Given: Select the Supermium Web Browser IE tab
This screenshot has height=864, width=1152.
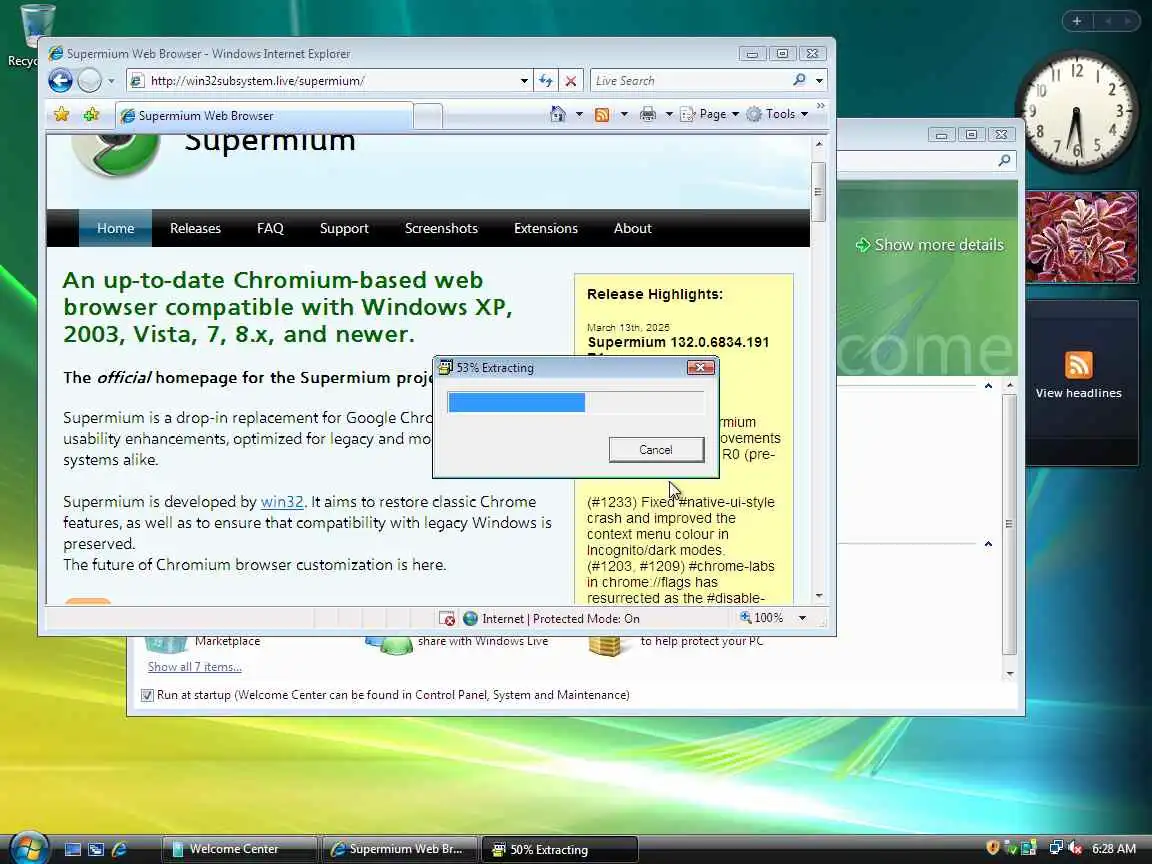Looking at the screenshot, I should coord(264,116).
